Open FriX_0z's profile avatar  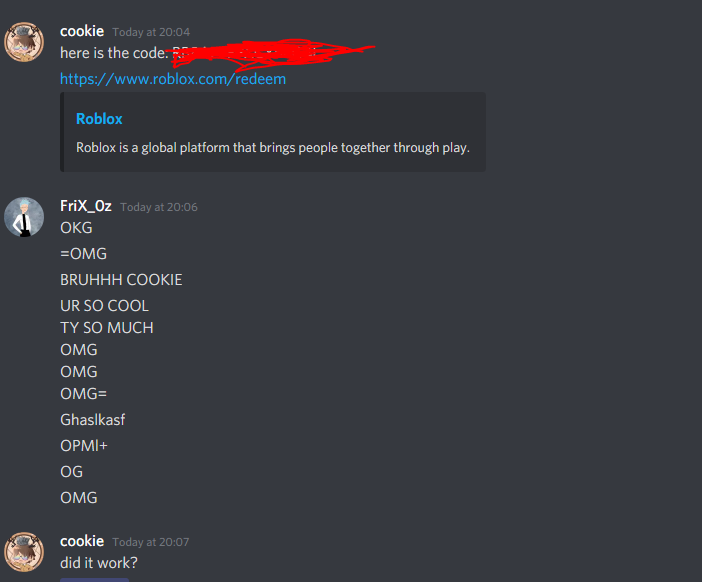click(24, 217)
